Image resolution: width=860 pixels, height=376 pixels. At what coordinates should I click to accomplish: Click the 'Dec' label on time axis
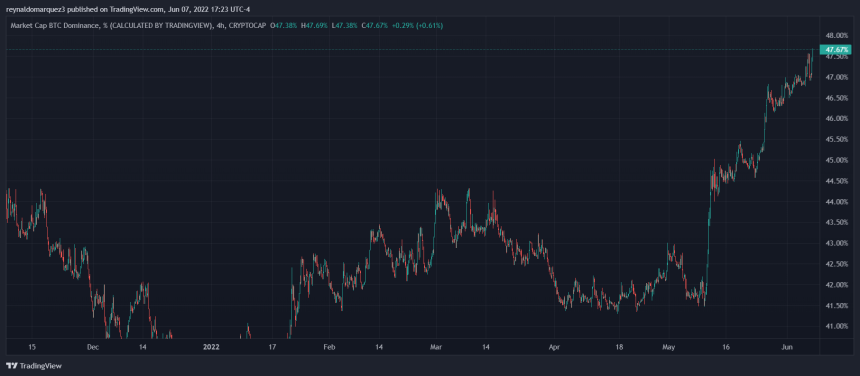click(x=93, y=347)
